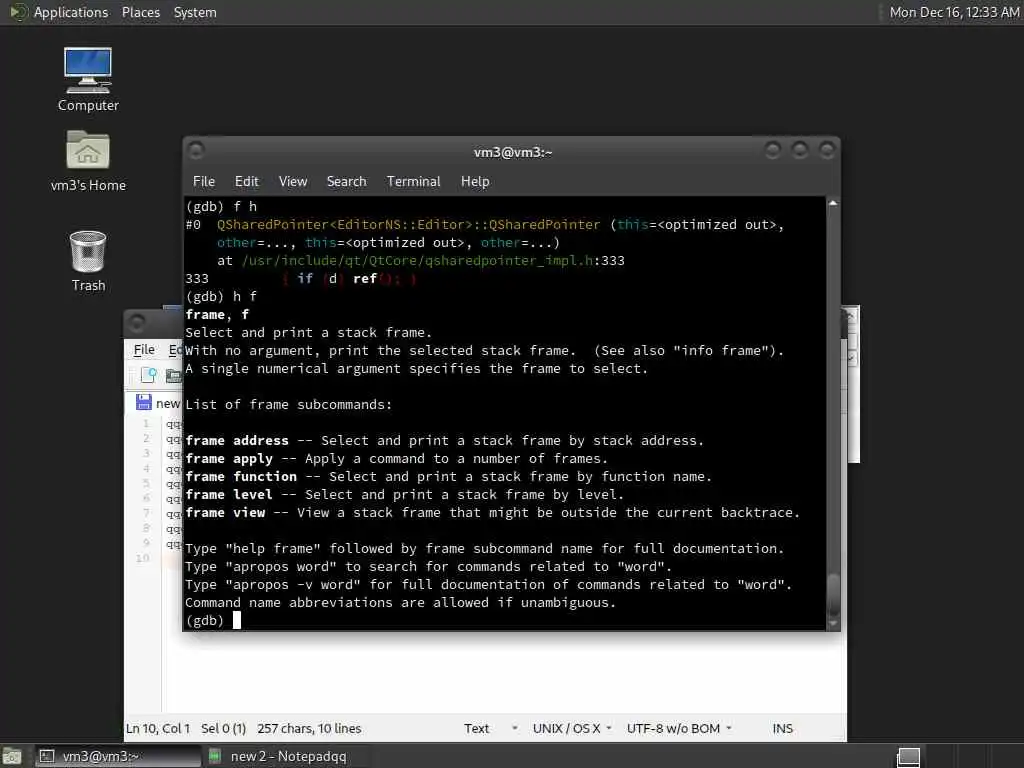Click line number 1 in Notepadqq gutter
The width and height of the screenshot is (1024, 768).
[x=146, y=424]
